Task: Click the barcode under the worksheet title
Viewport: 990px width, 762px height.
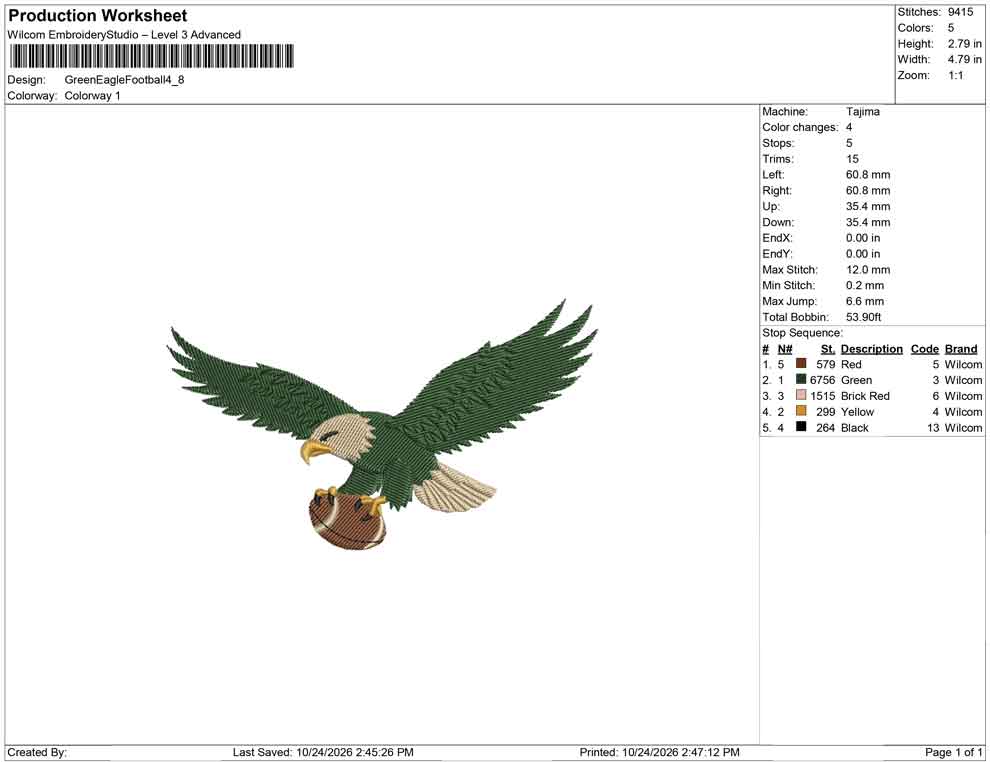Action: [152, 56]
